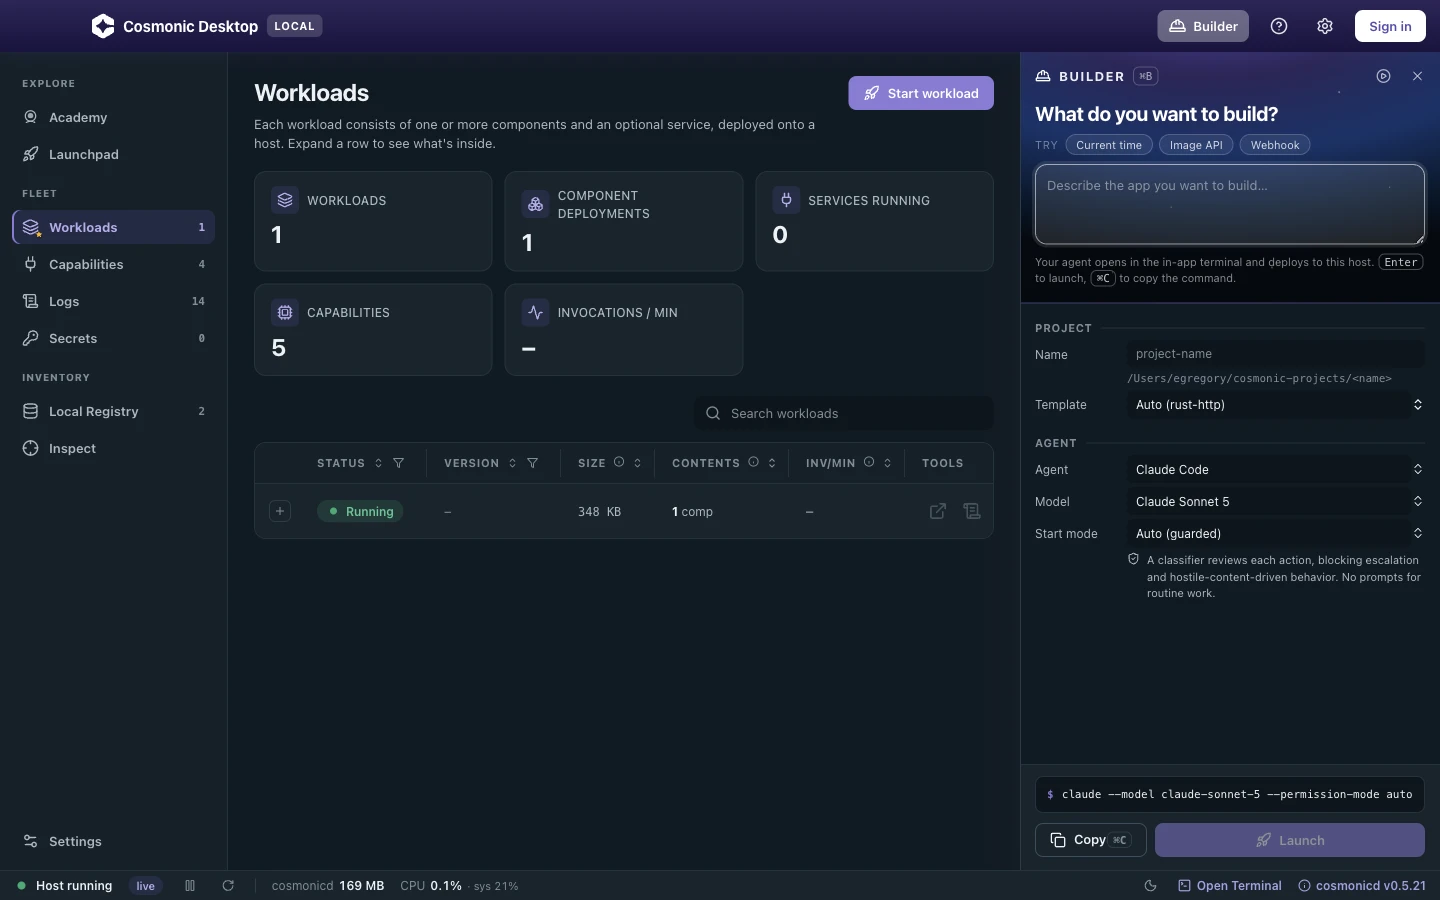The height and width of the screenshot is (900, 1440).
Task: Click the Invocations / Min stat card
Action: (624, 330)
